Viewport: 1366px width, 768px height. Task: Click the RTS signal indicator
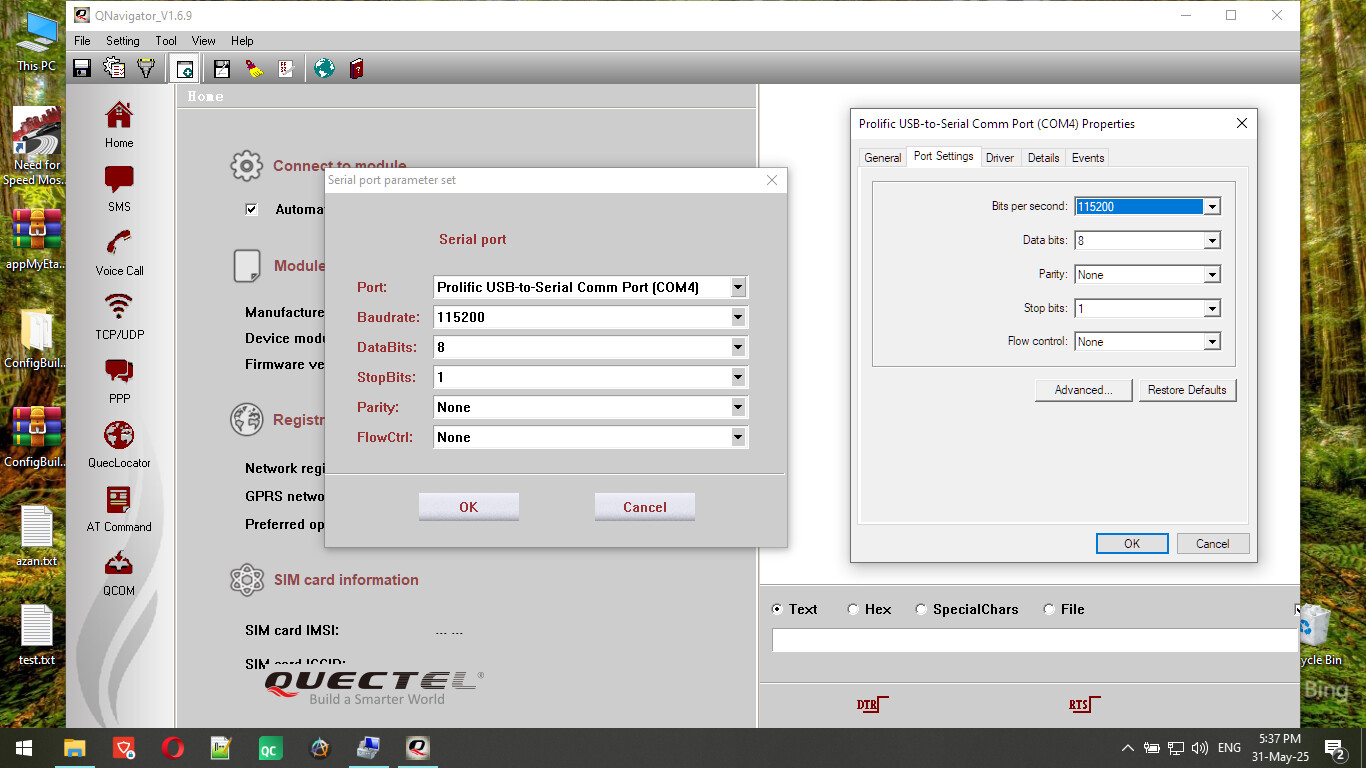pos(1084,705)
